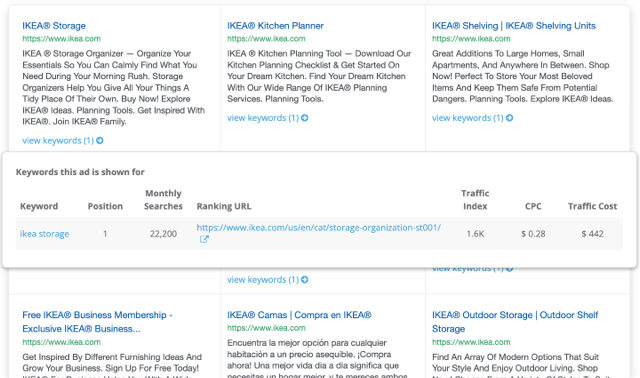Click ikea.com URL under Kitchen Planner ad

[x=266, y=39]
